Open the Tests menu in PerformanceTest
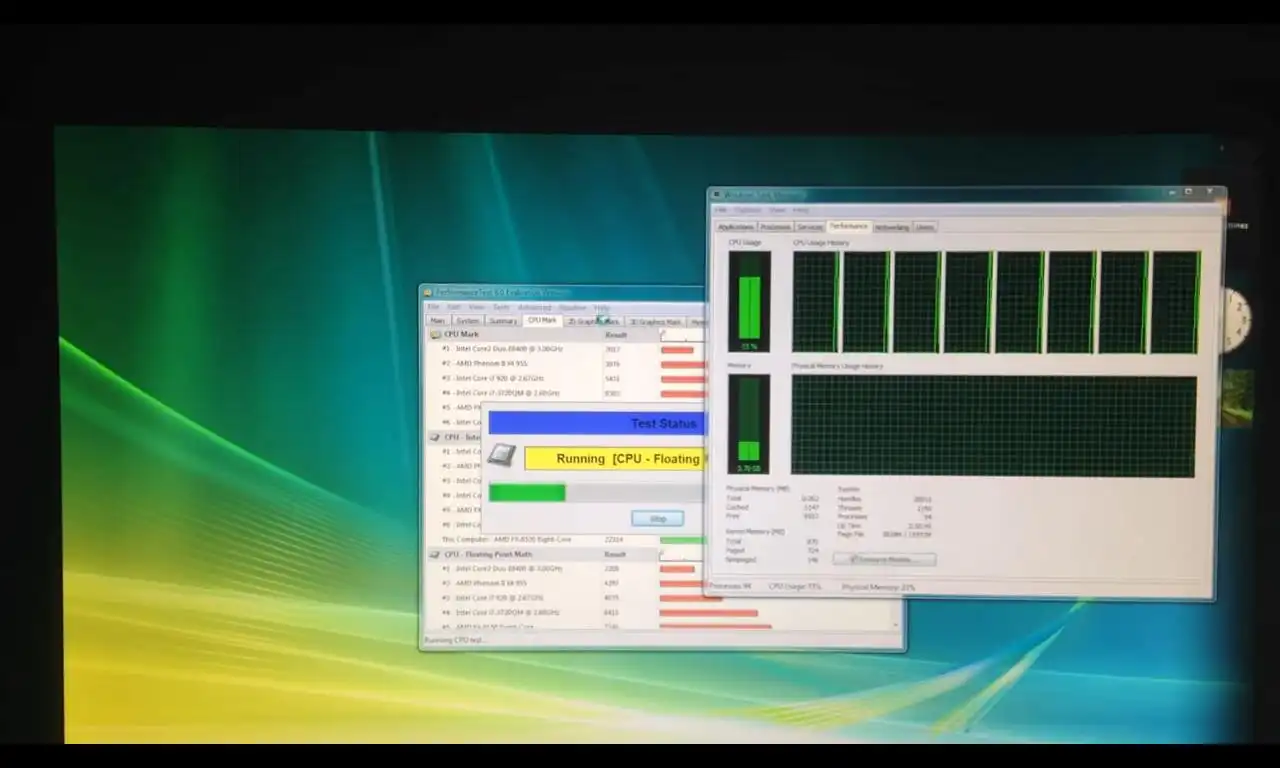The width and height of the screenshot is (1280, 768). [501, 307]
